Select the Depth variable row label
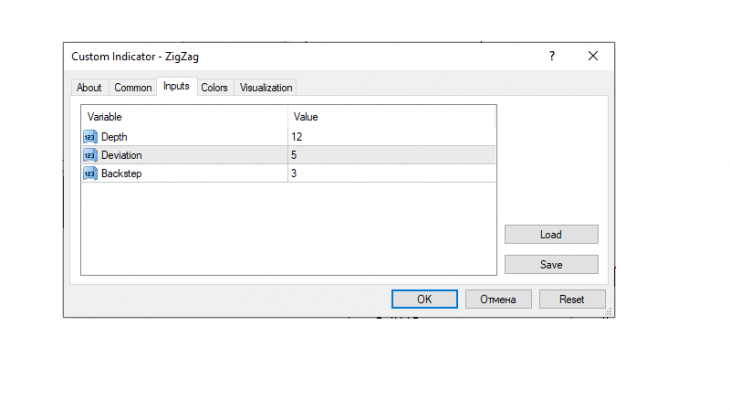This screenshot has height=410, width=730. [x=115, y=136]
